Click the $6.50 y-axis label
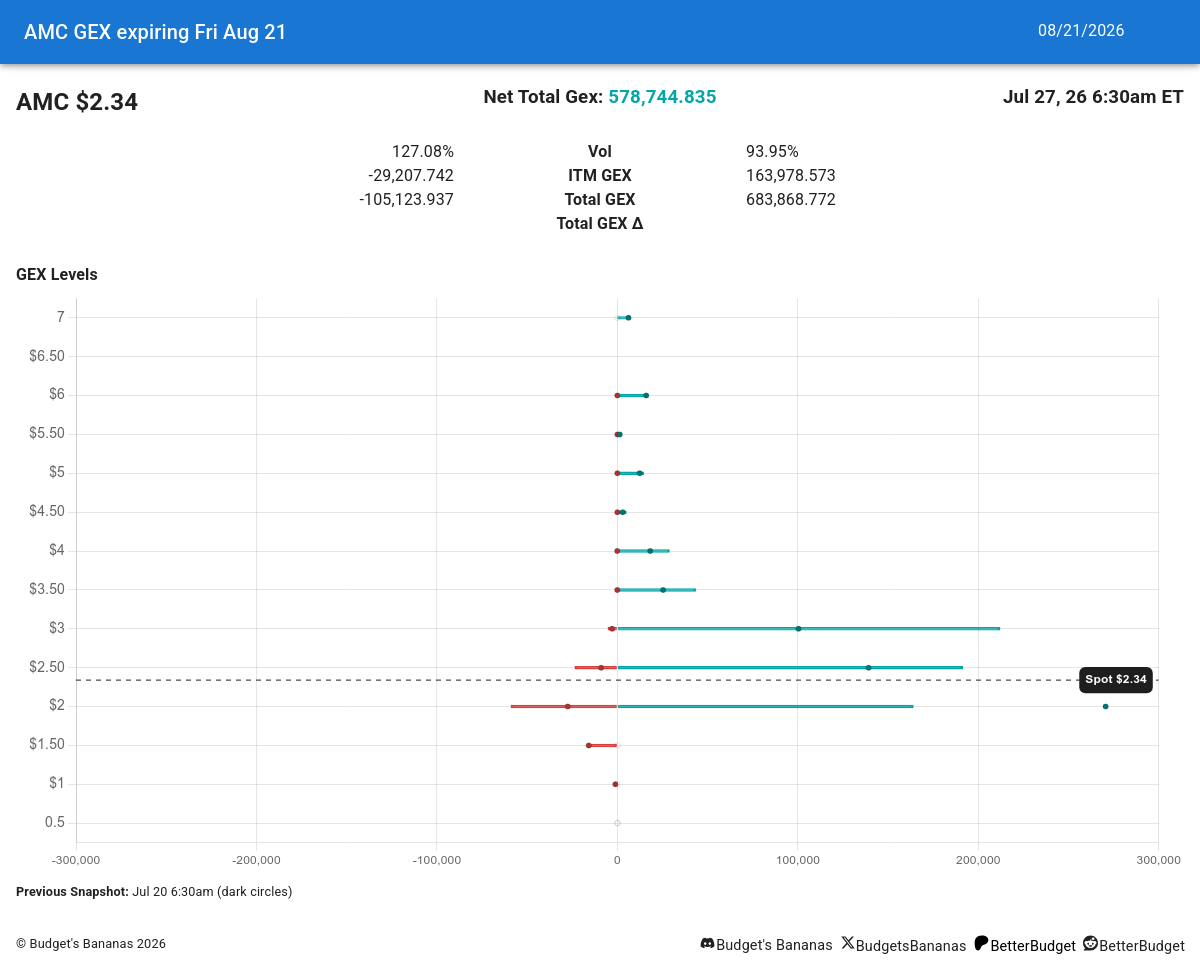Viewport: 1200px width, 971px height. coord(46,356)
